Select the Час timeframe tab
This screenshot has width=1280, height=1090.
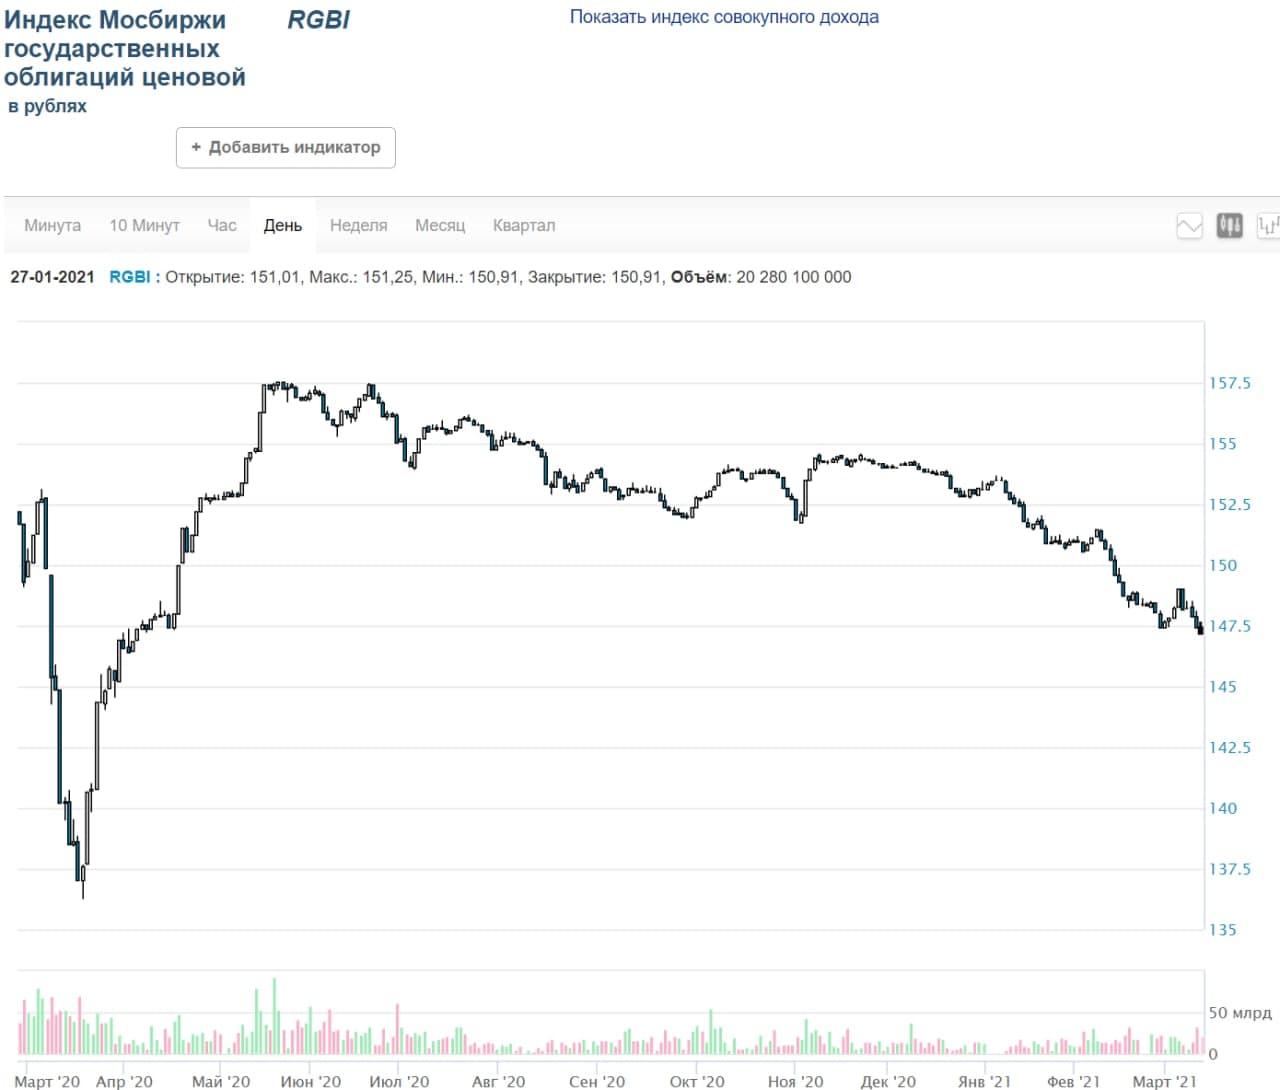coord(222,226)
